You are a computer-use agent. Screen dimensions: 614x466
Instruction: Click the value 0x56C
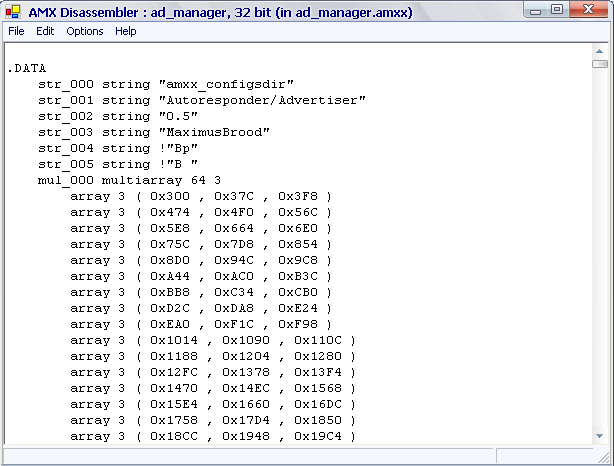point(298,212)
